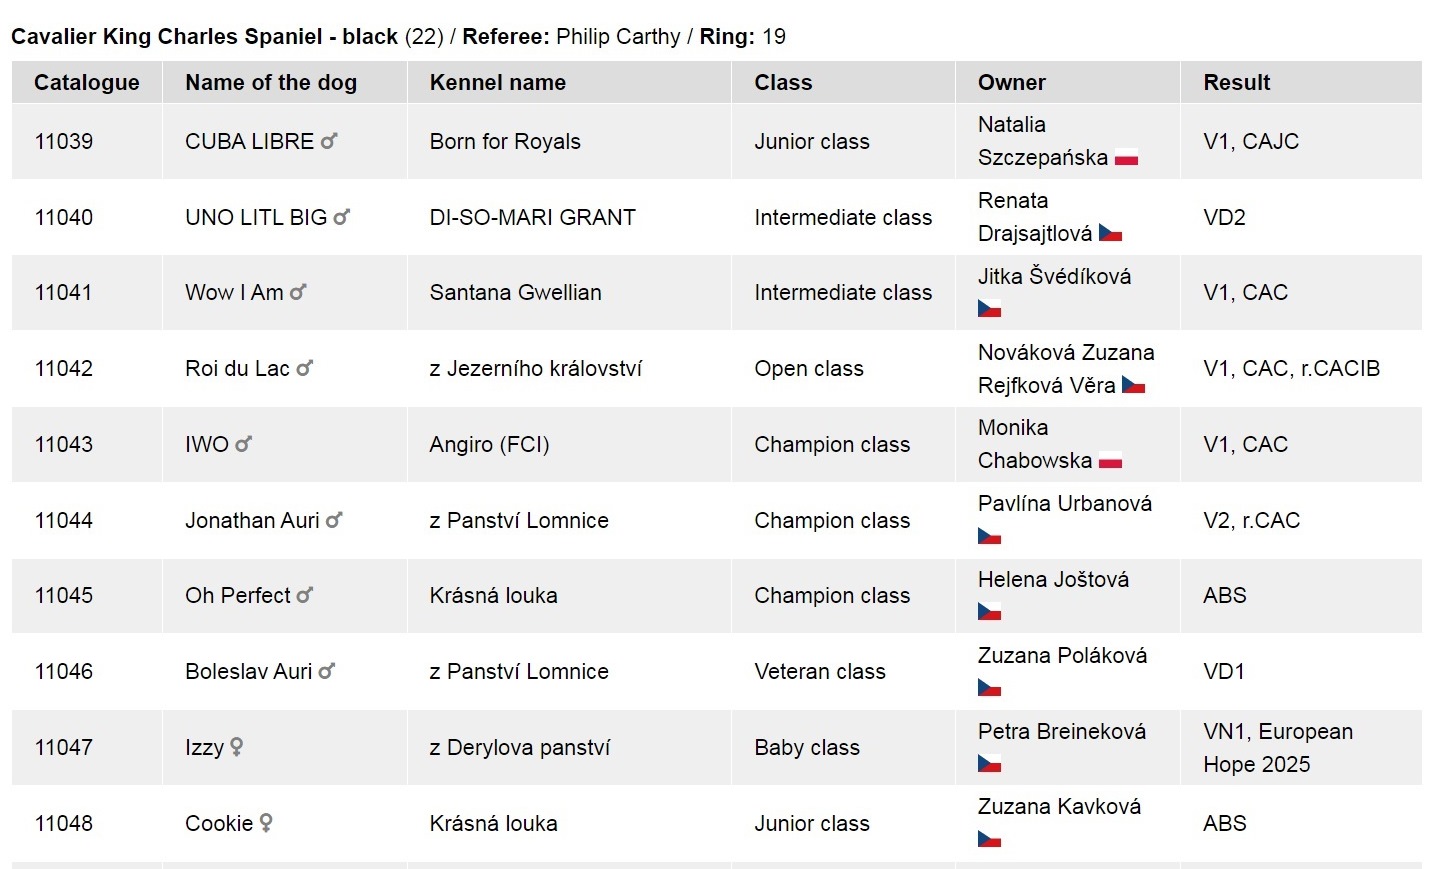Click the female symbol next to Cookie
The height and width of the screenshot is (869, 1438).
[266, 823]
